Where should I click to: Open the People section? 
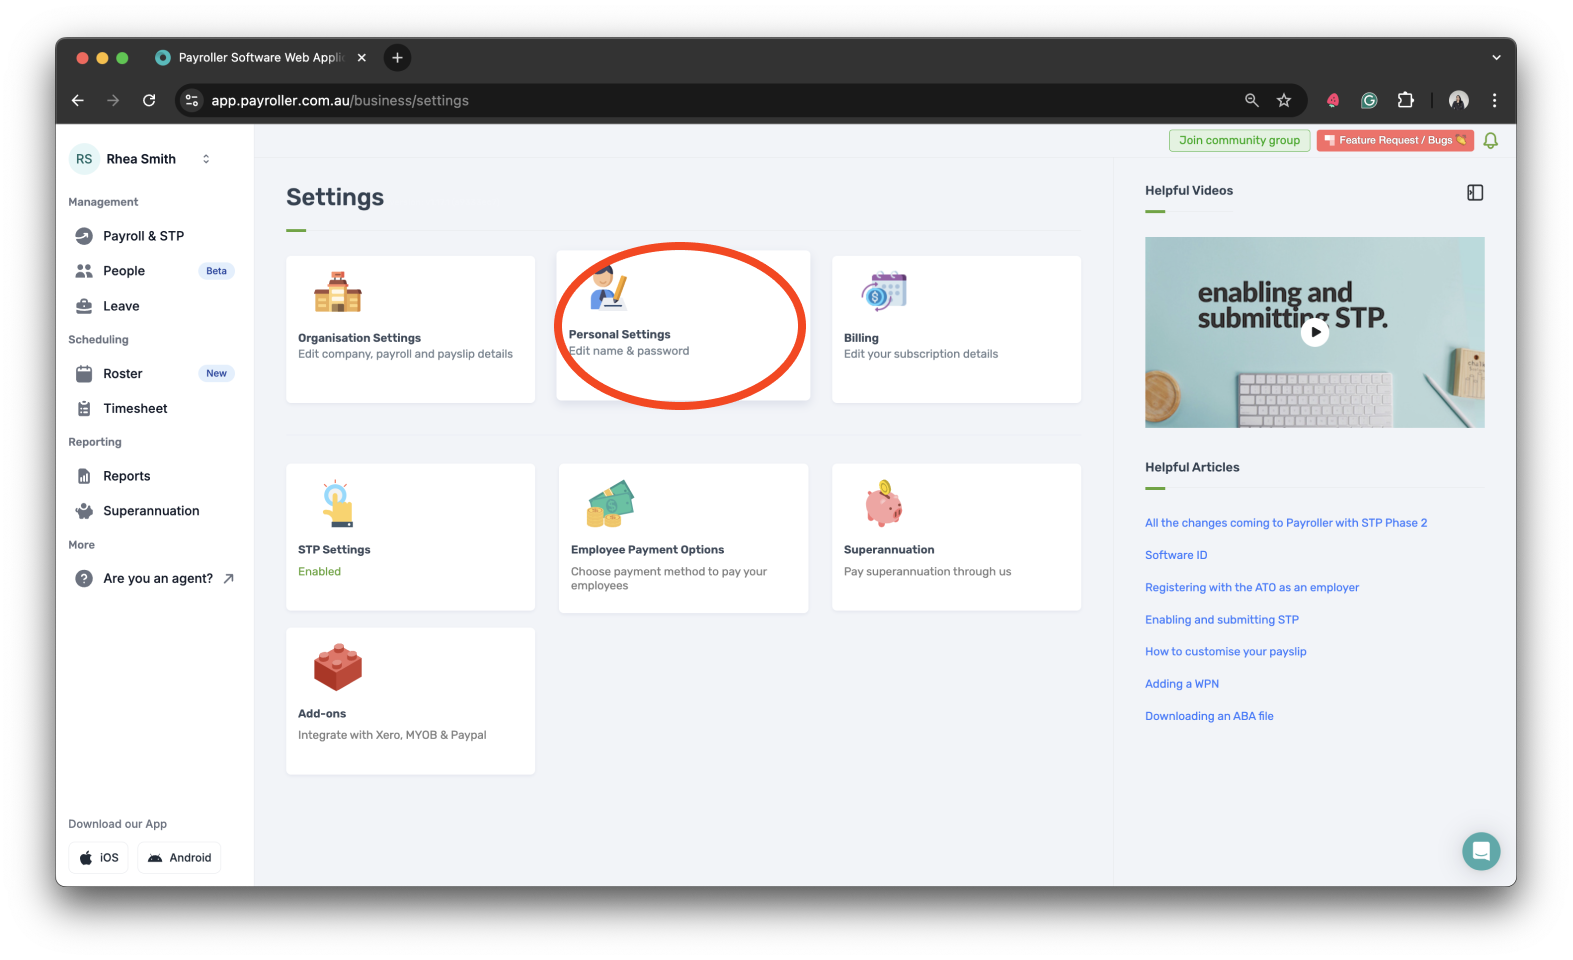pos(124,271)
